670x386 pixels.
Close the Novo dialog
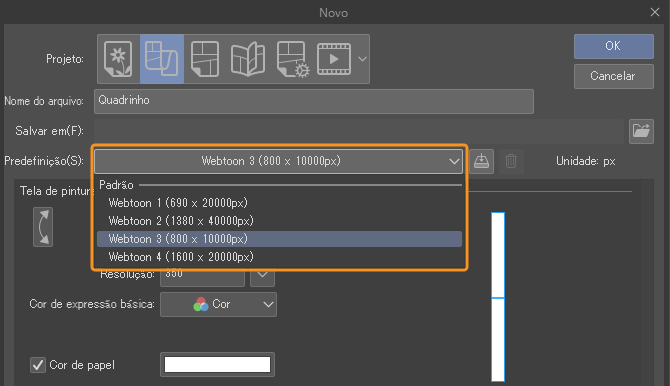[x=655, y=12]
